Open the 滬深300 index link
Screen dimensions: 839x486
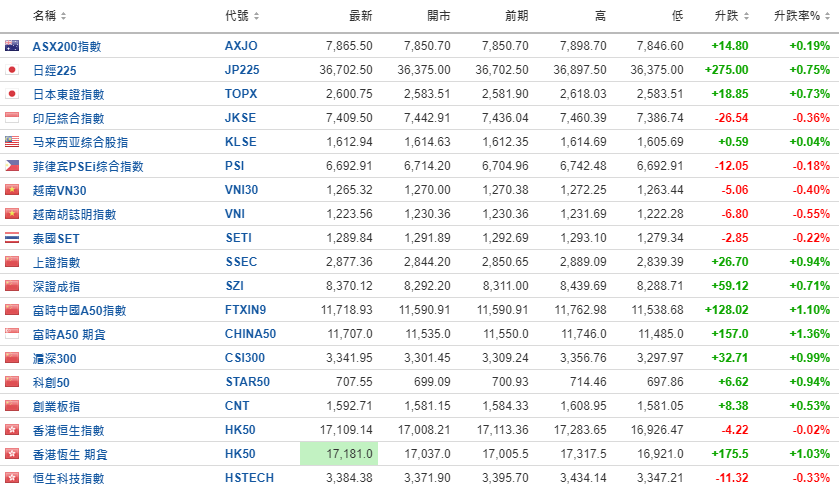click(x=54, y=358)
